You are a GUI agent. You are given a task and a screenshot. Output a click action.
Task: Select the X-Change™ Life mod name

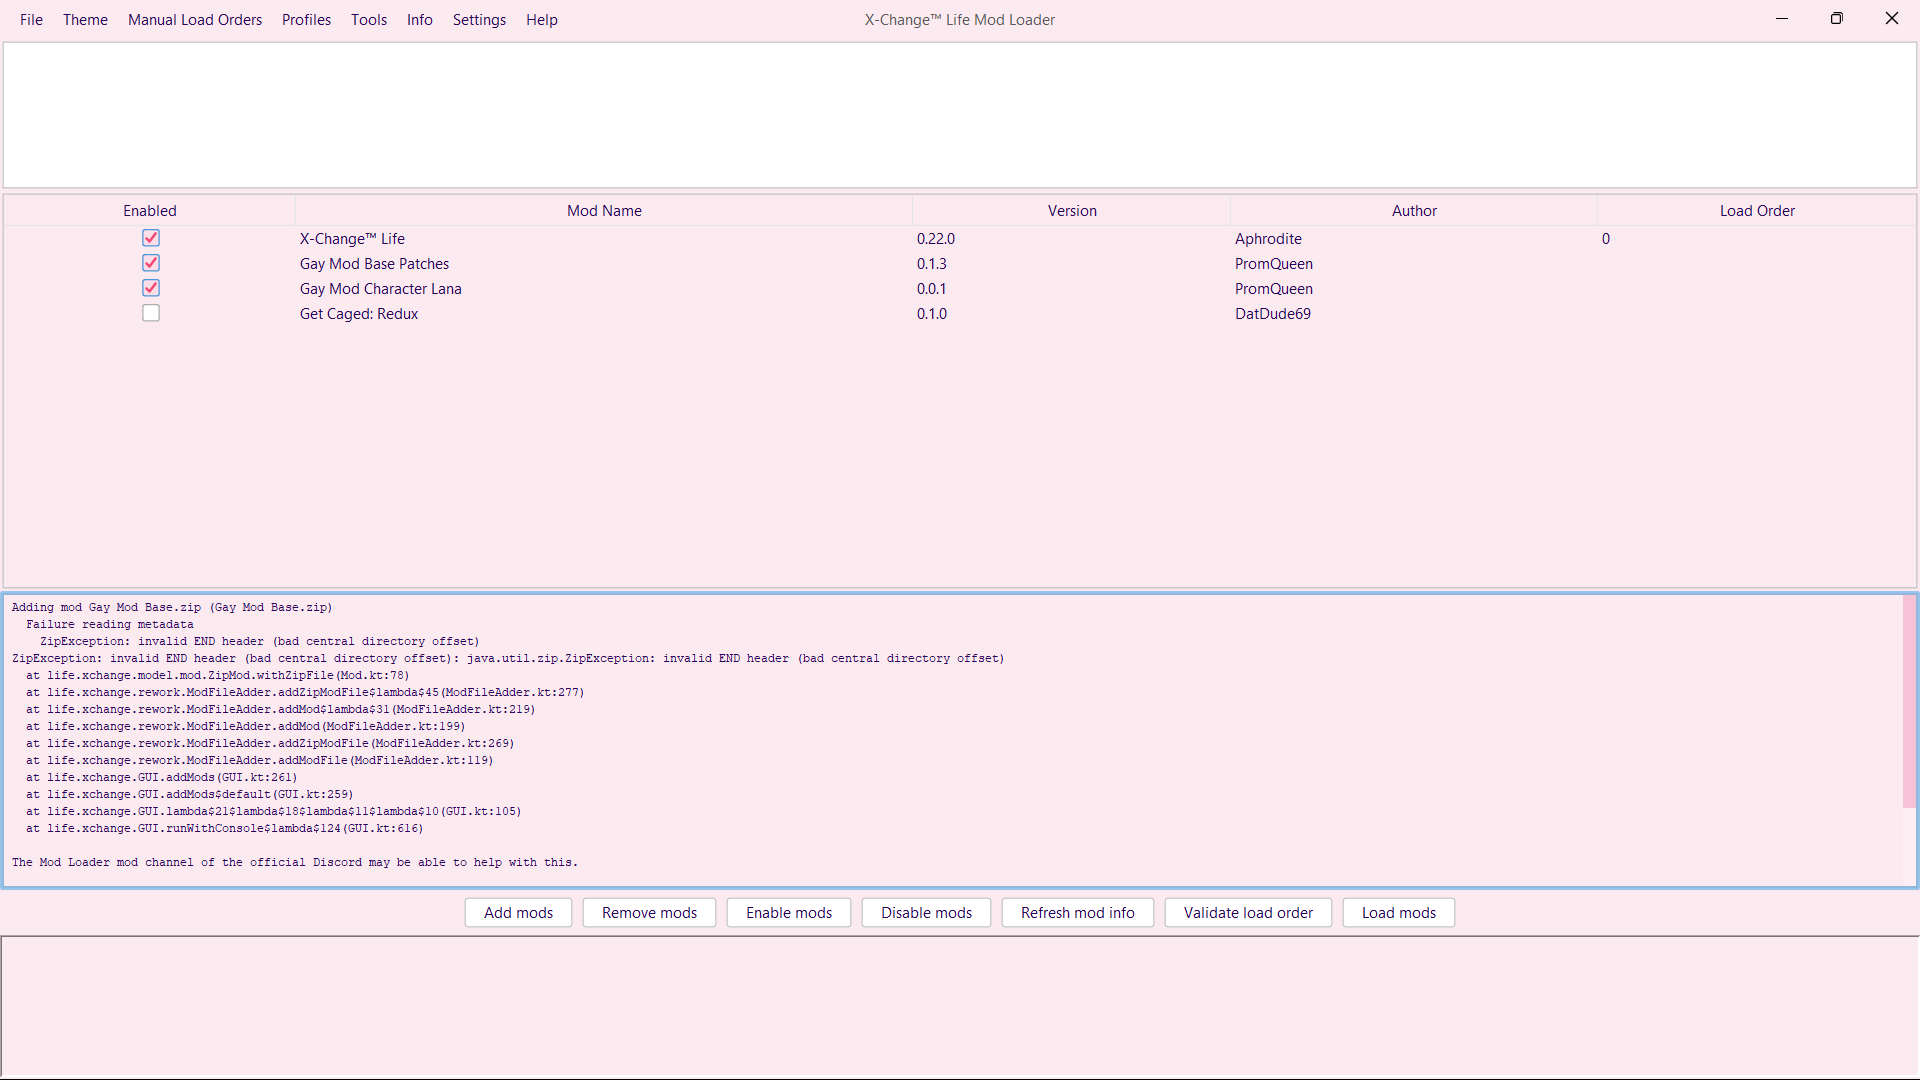(x=352, y=238)
